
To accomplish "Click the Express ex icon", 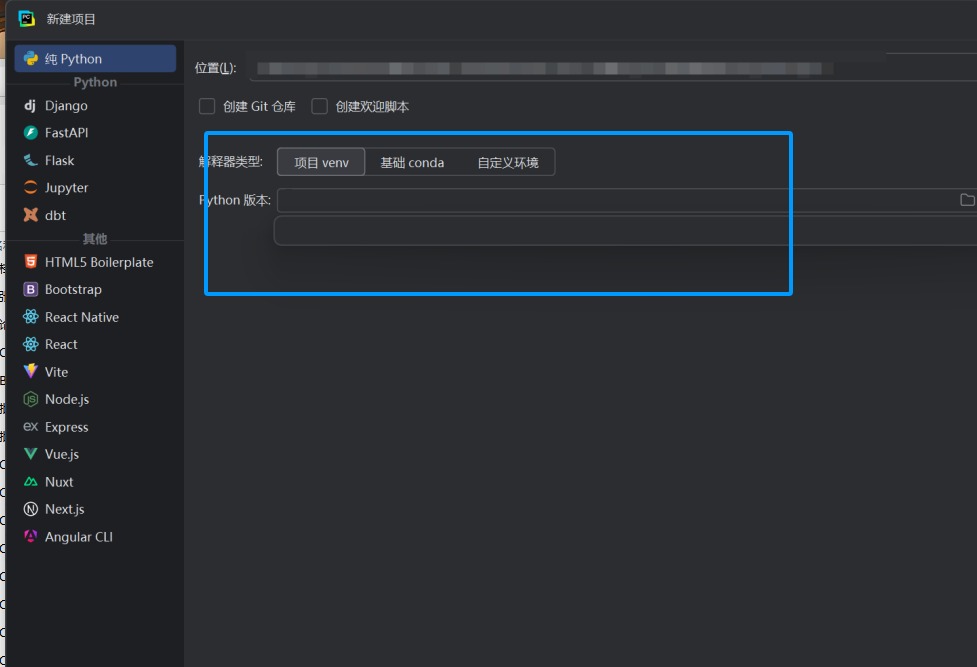I will [x=31, y=426].
